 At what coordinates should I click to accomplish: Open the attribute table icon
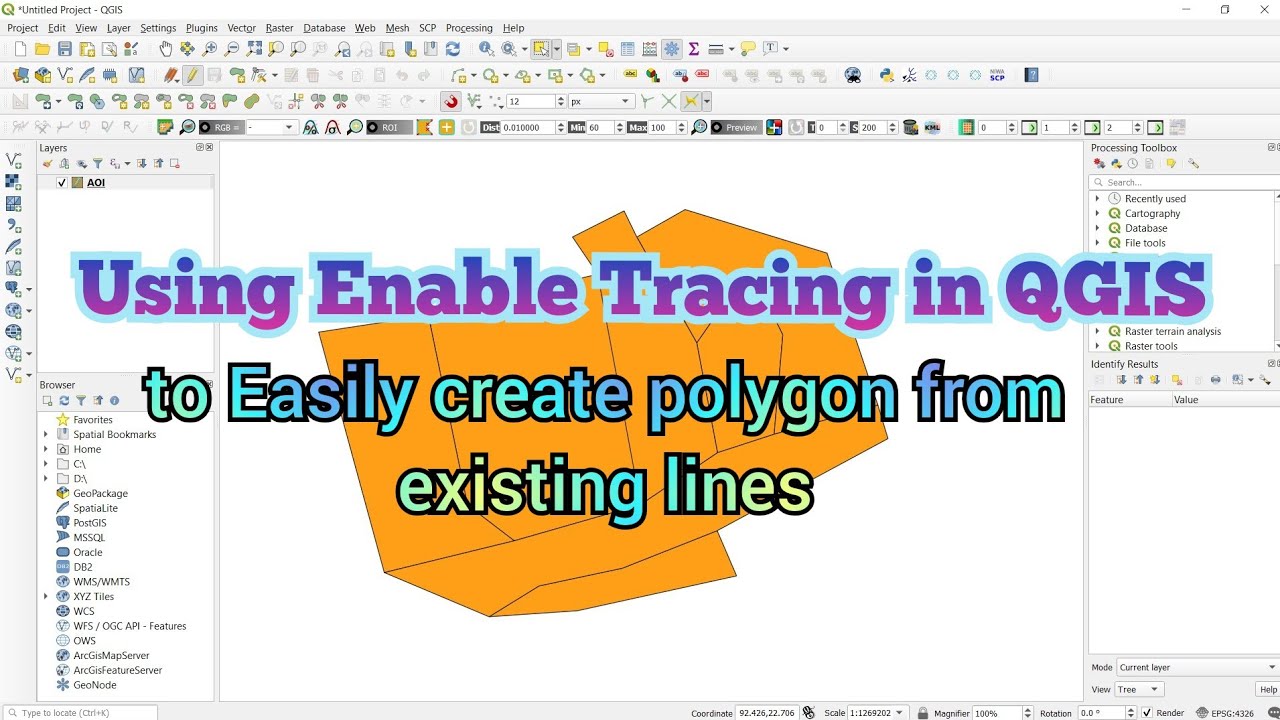click(x=628, y=49)
